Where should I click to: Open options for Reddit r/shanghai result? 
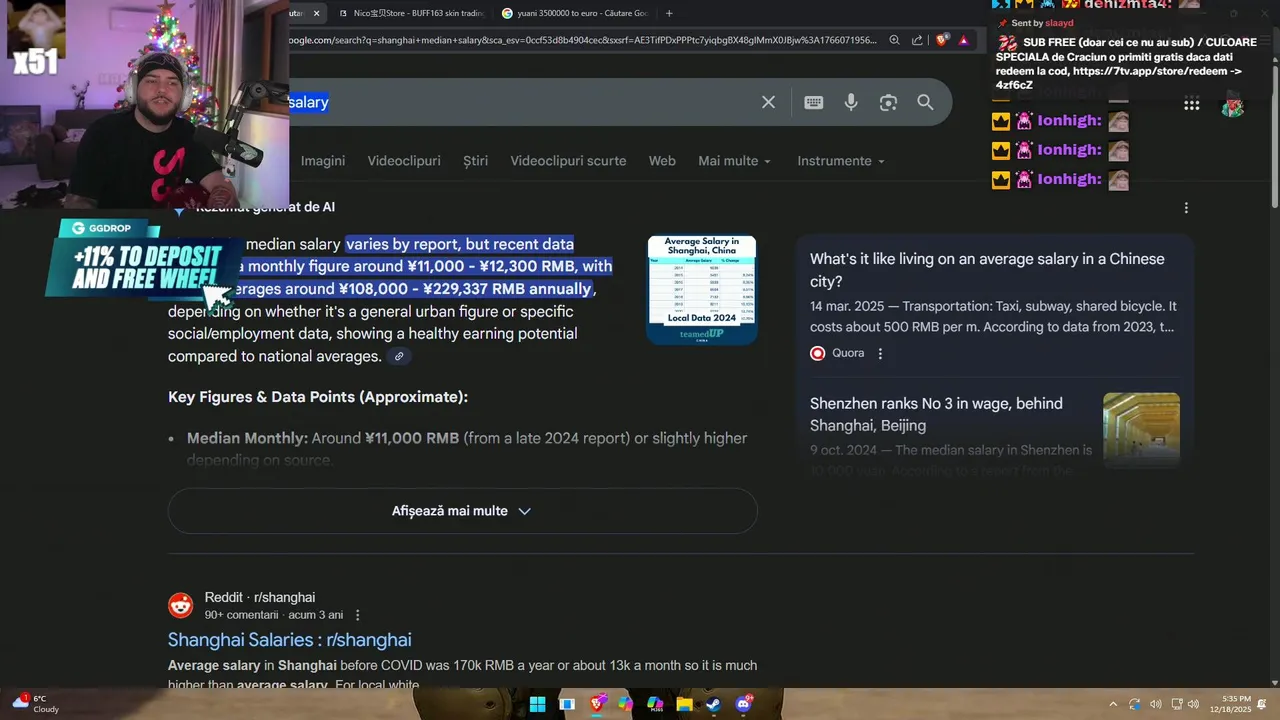pyautogui.click(x=357, y=615)
